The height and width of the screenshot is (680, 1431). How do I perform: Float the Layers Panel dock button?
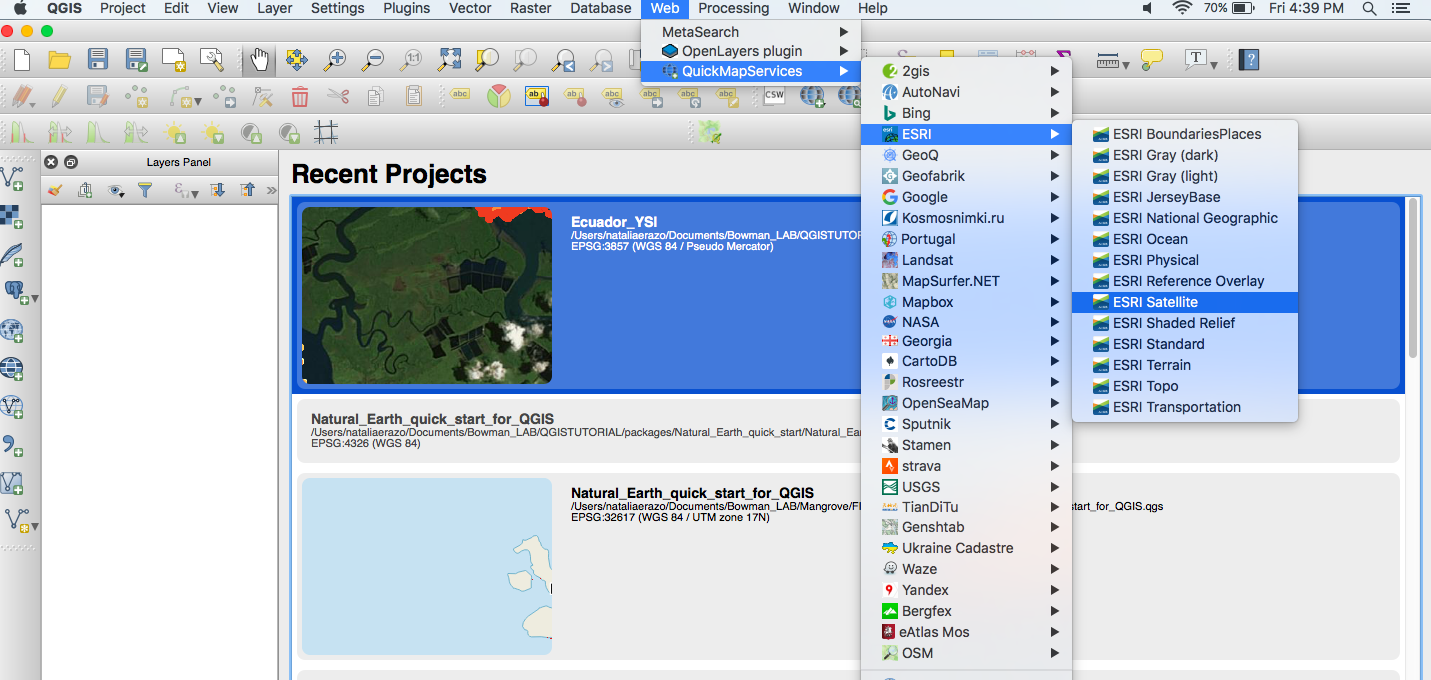coord(70,163)
